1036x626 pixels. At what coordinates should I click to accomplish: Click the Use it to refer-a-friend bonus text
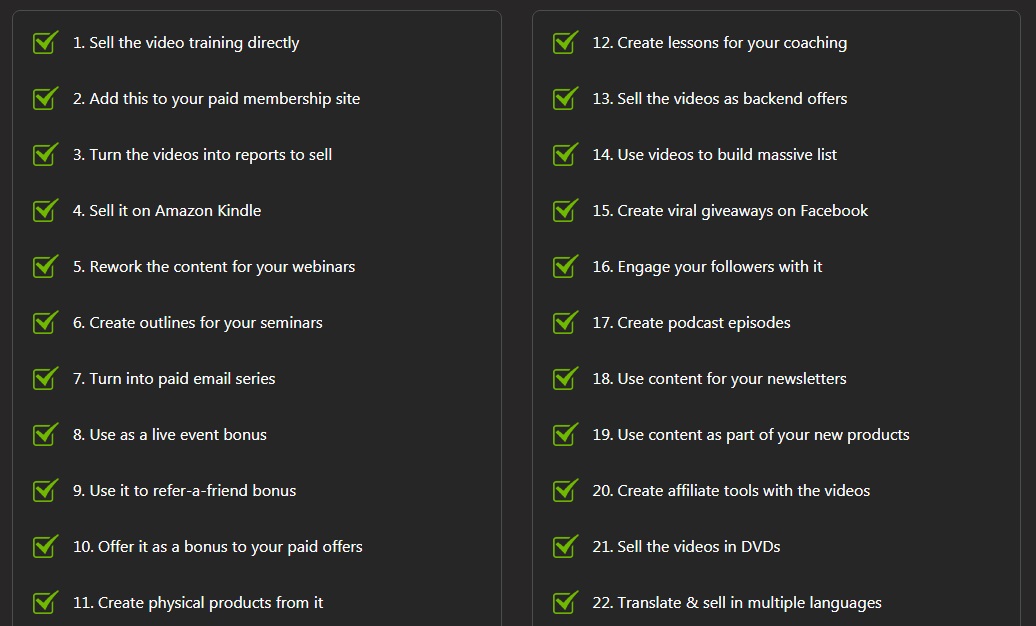184,491
